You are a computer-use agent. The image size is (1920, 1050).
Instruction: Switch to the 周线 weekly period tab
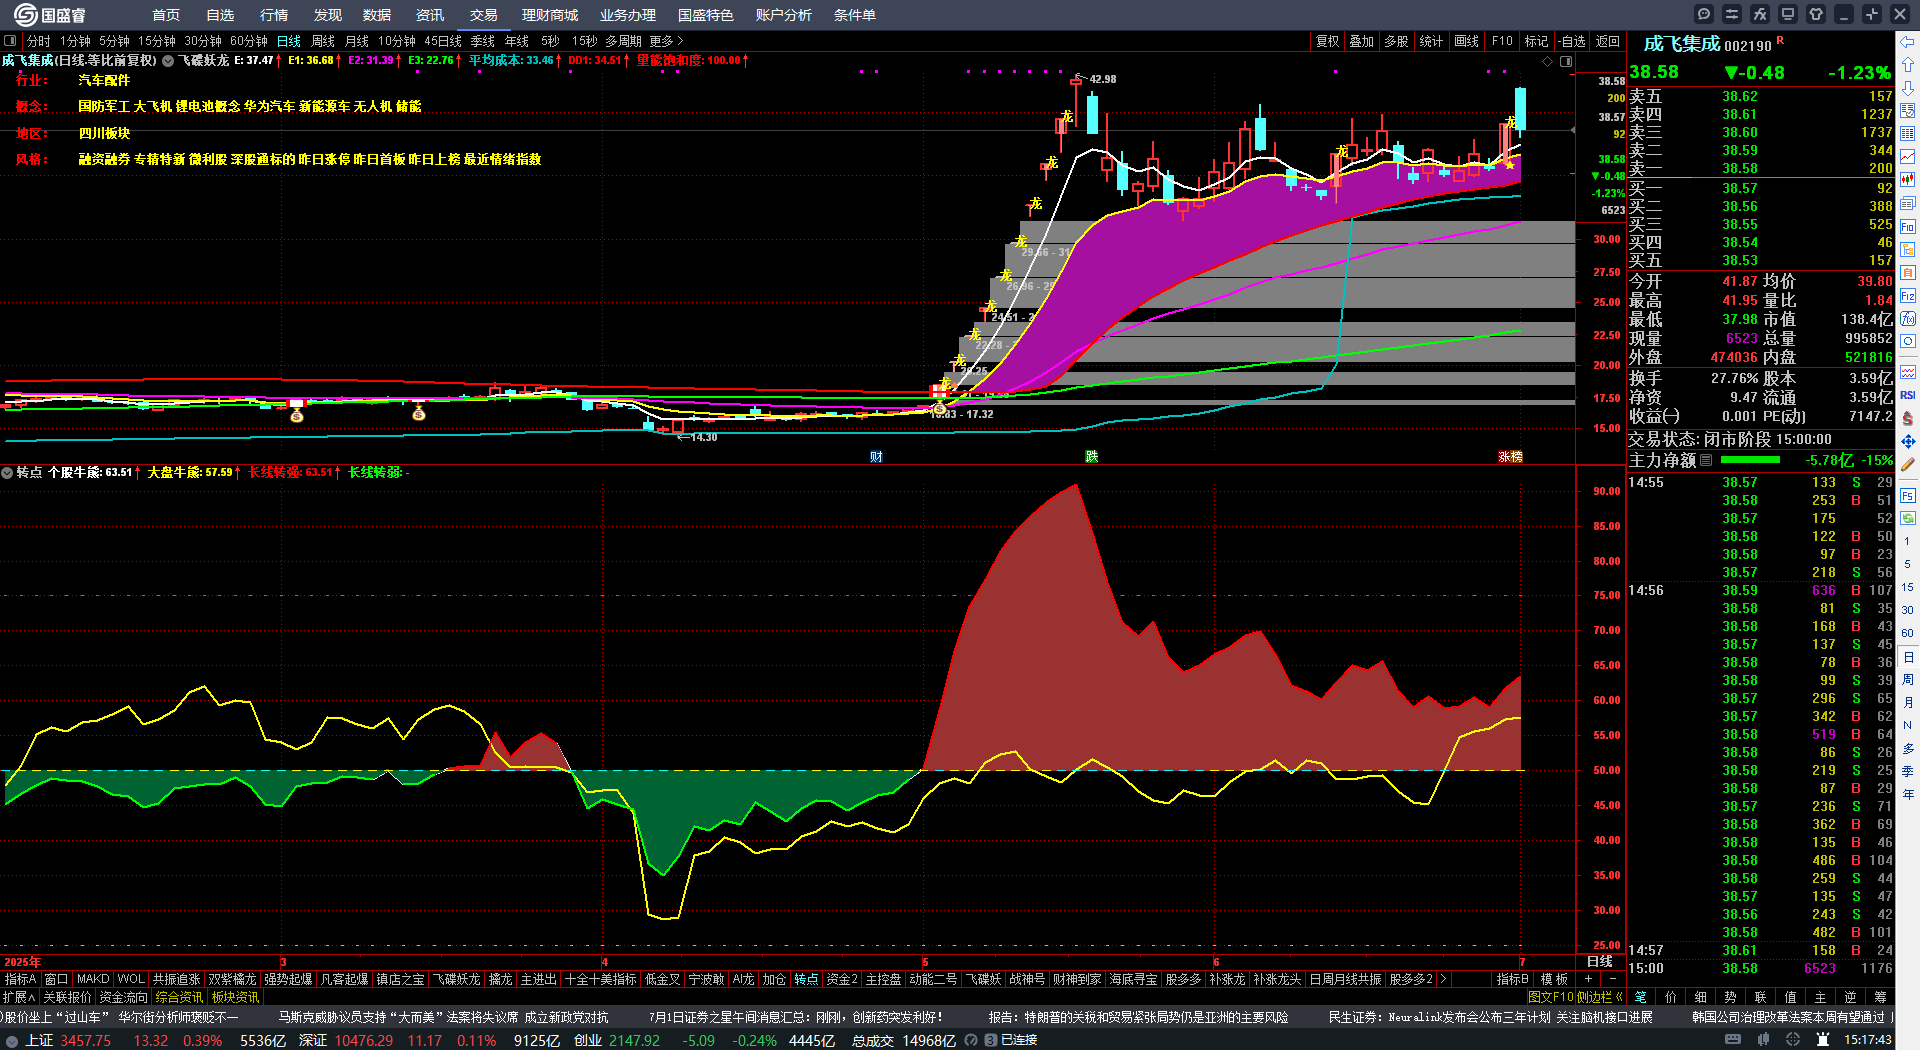pyautogui.click(x=323, y=41)
